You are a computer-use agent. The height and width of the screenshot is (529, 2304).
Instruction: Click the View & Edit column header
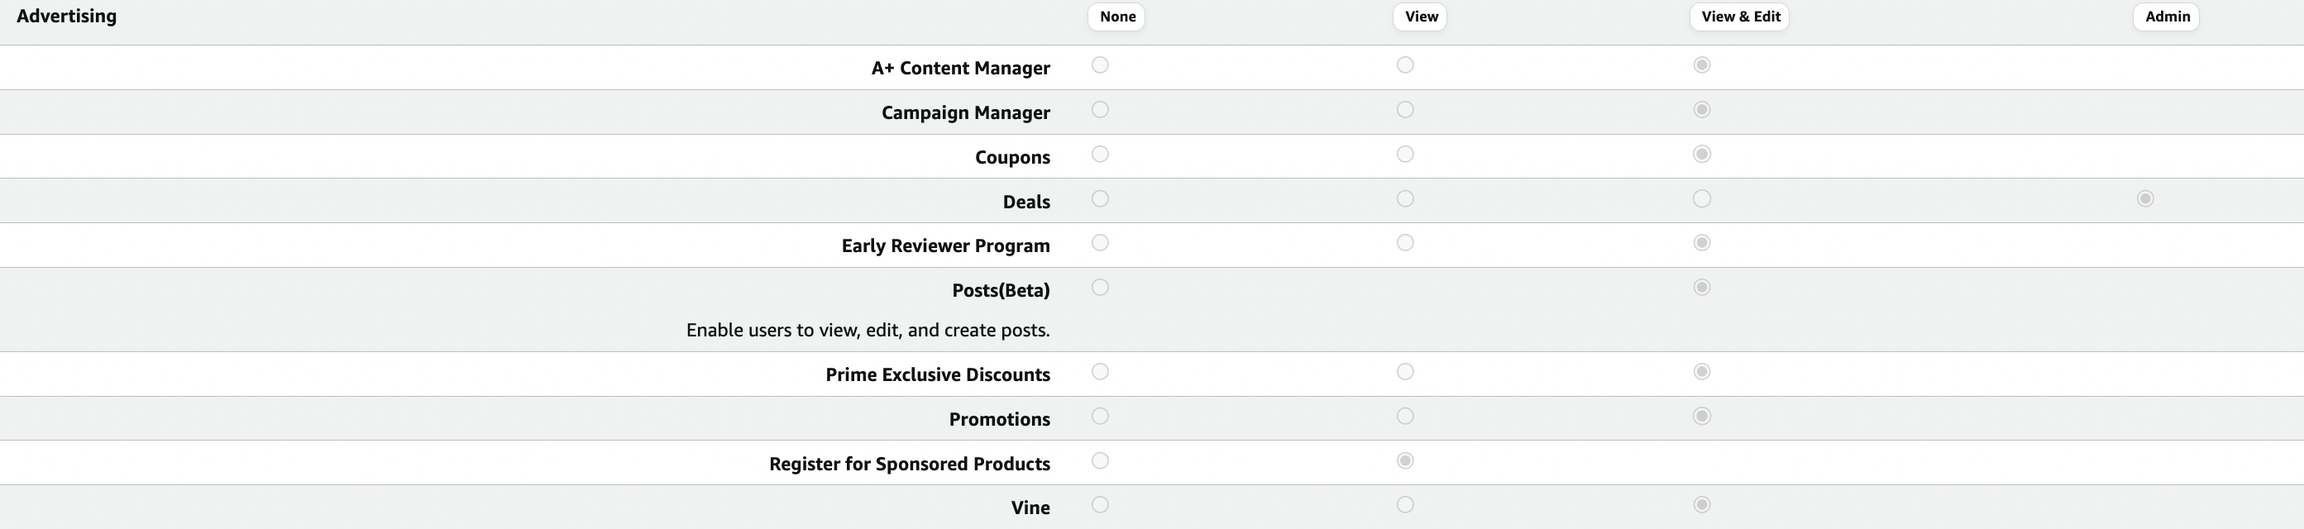click(x=1739, y=17)
